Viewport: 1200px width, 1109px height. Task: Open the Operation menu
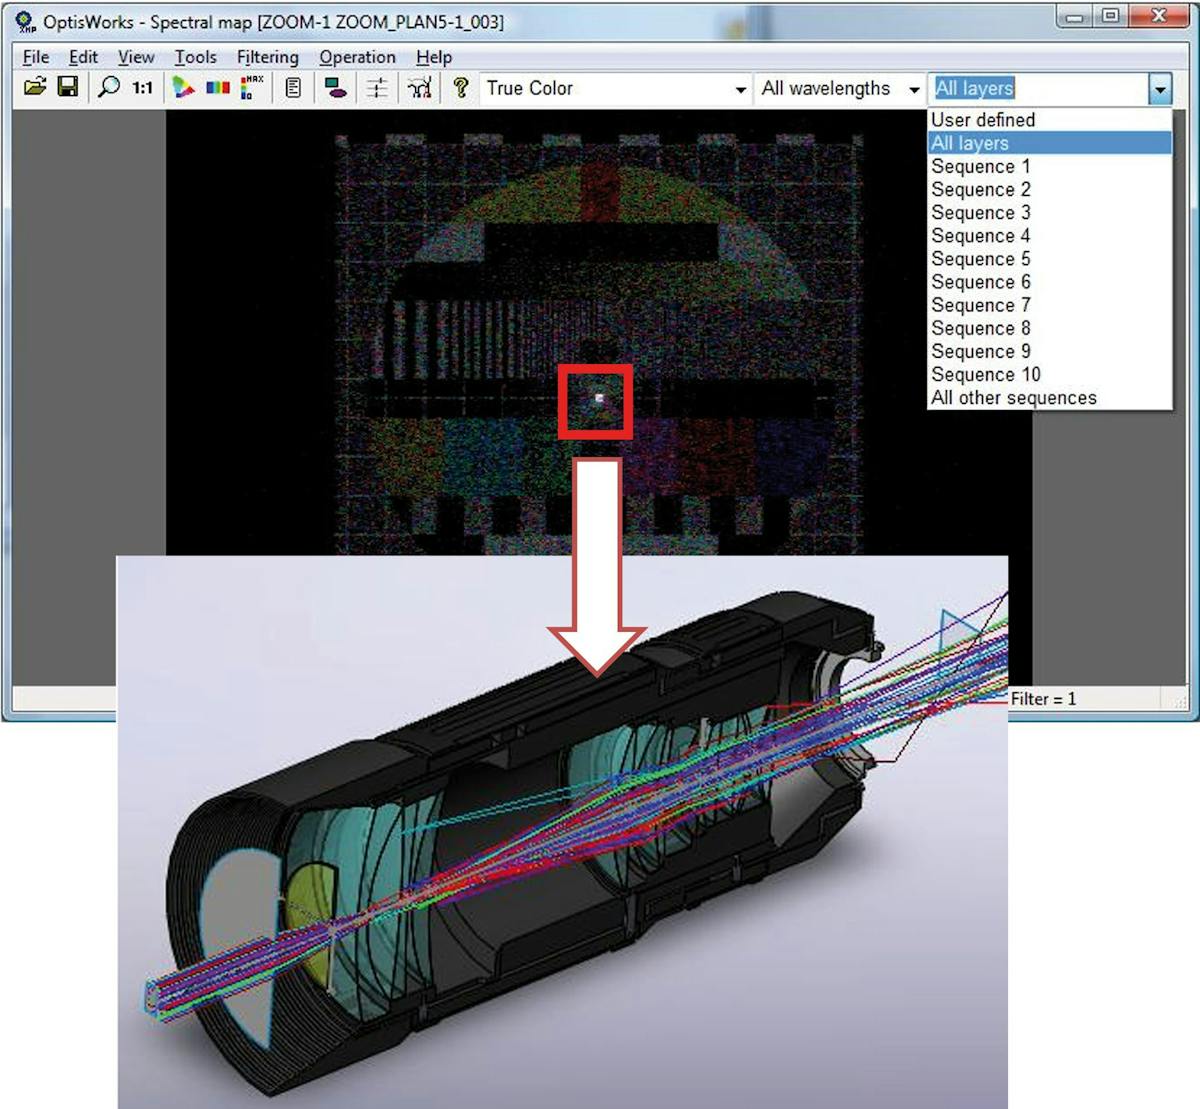(357, 57)
